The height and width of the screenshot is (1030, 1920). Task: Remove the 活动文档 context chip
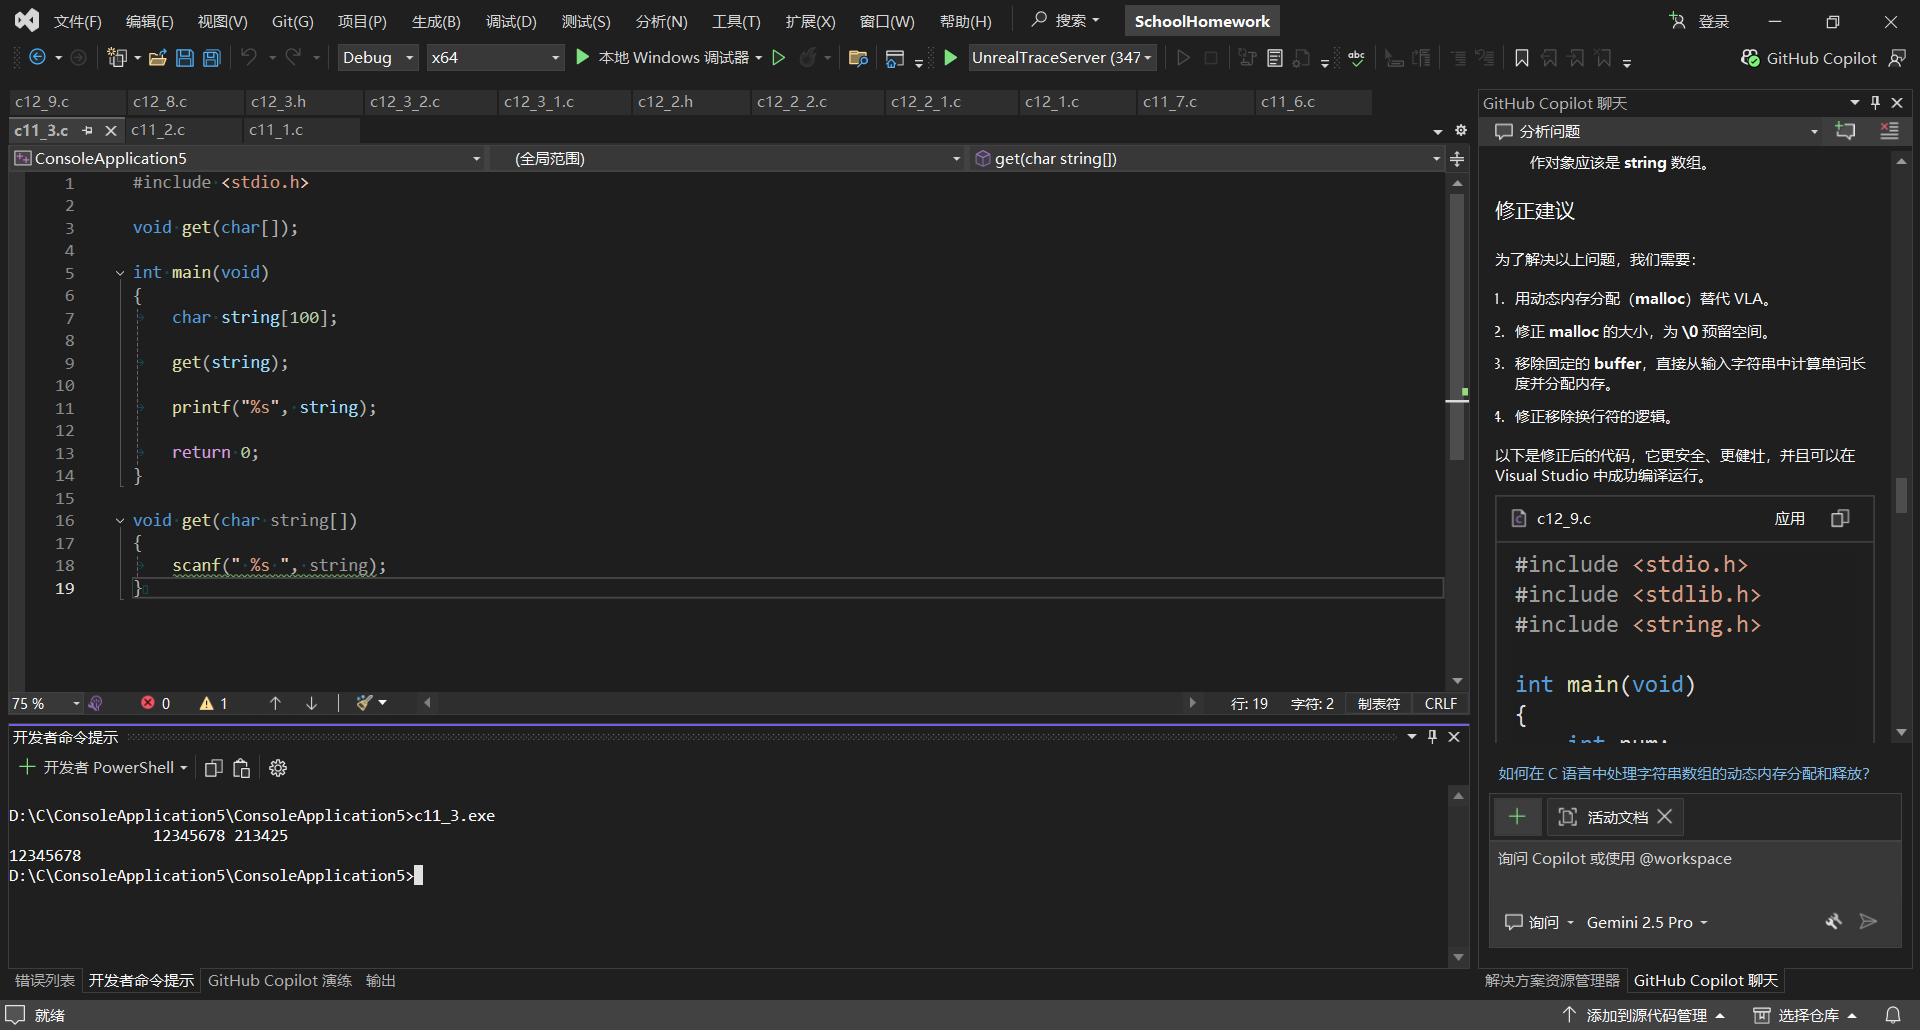point(1665,817)
